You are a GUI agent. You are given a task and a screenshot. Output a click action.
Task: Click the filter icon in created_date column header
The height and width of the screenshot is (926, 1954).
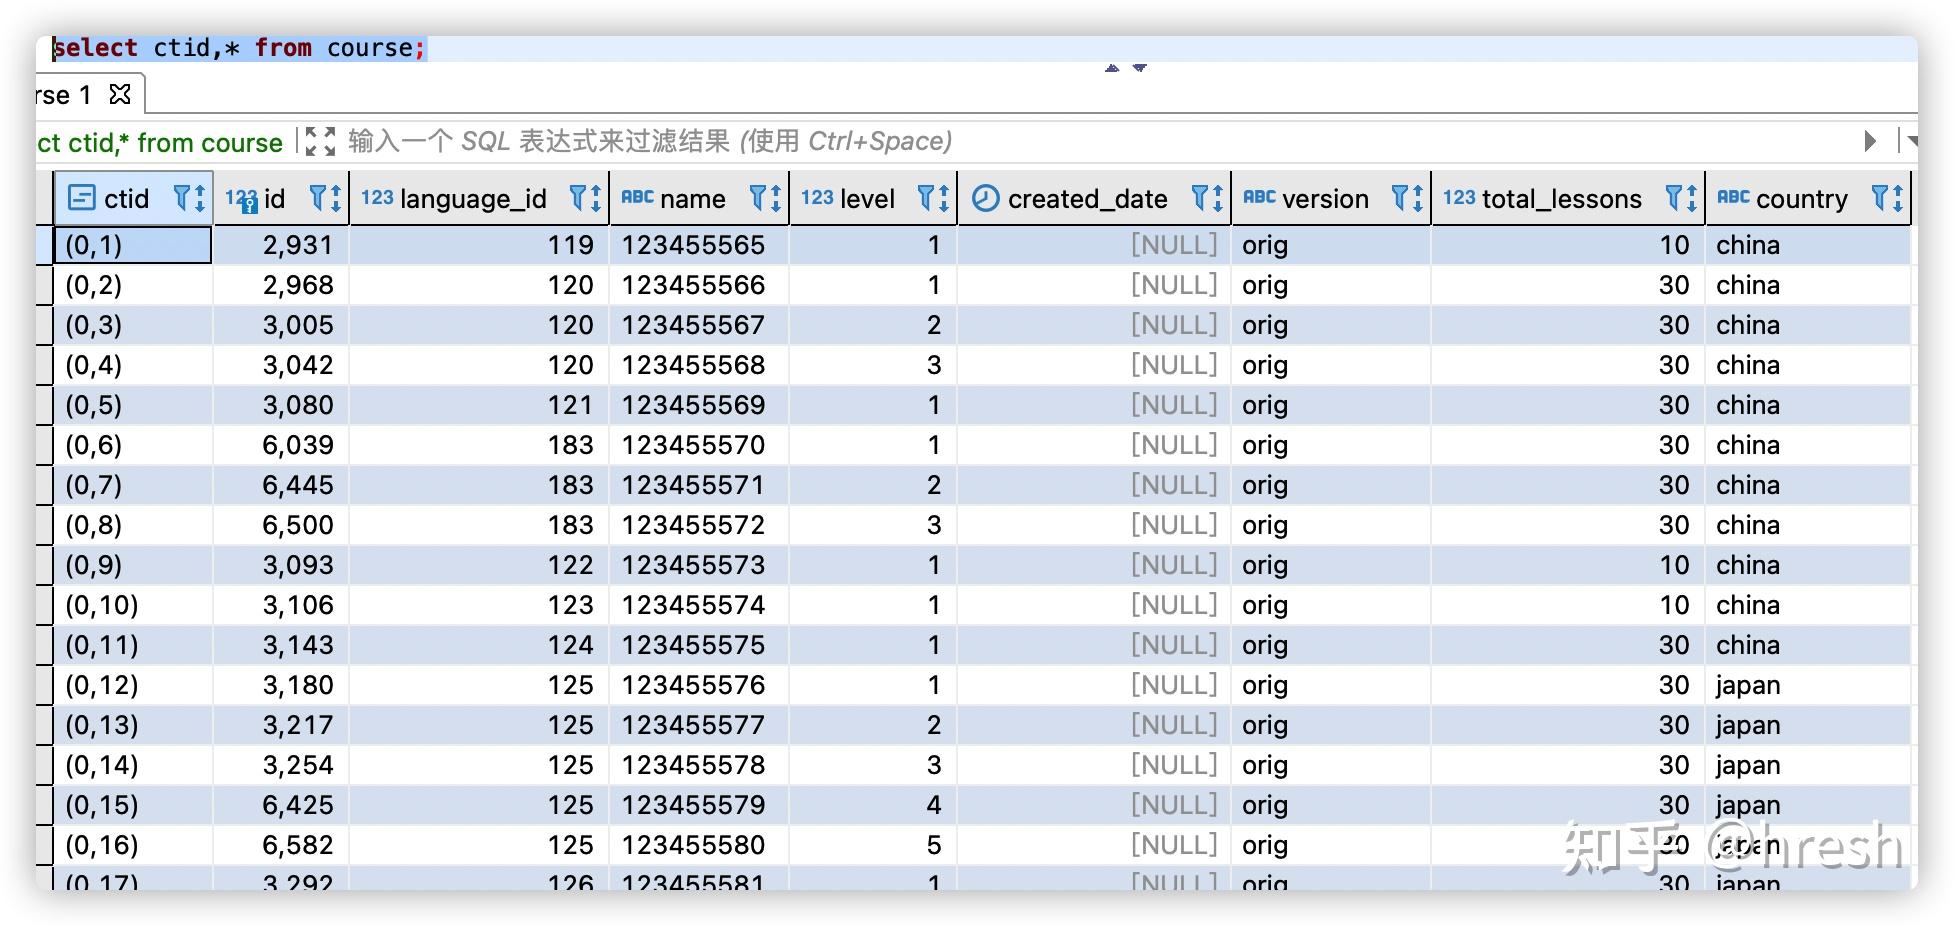pos(1201,198)
